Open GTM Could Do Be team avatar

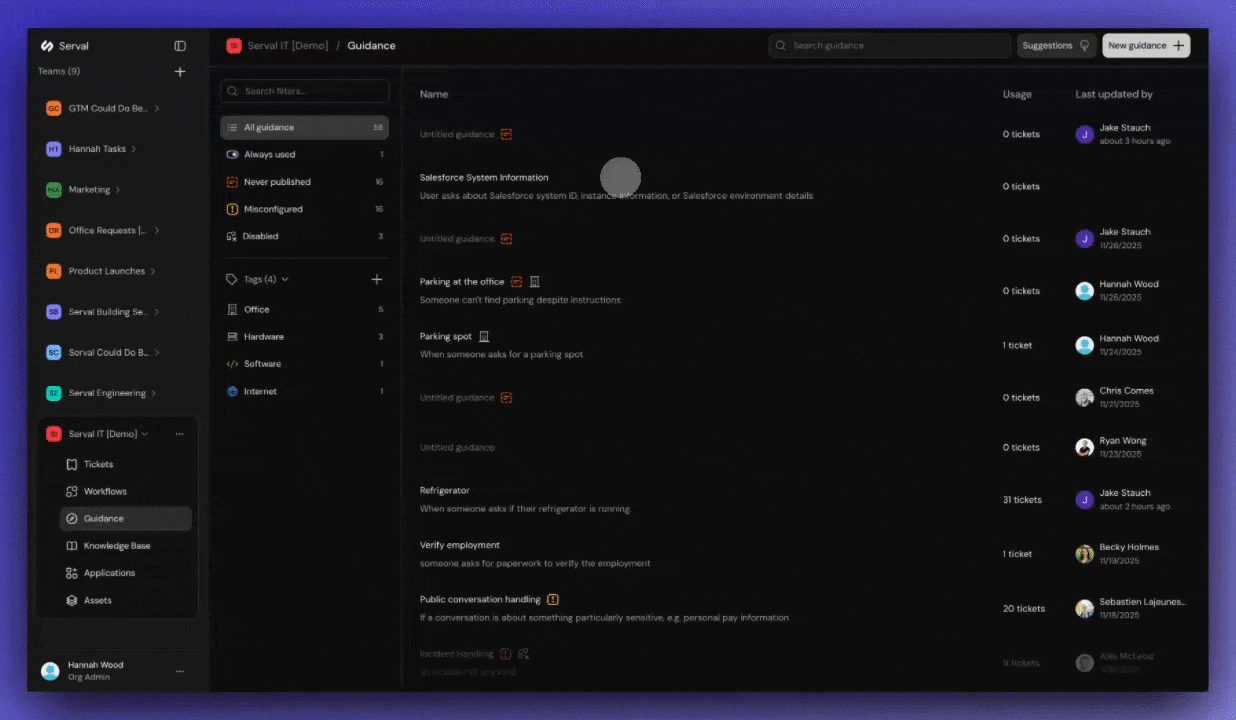[54, 108]
